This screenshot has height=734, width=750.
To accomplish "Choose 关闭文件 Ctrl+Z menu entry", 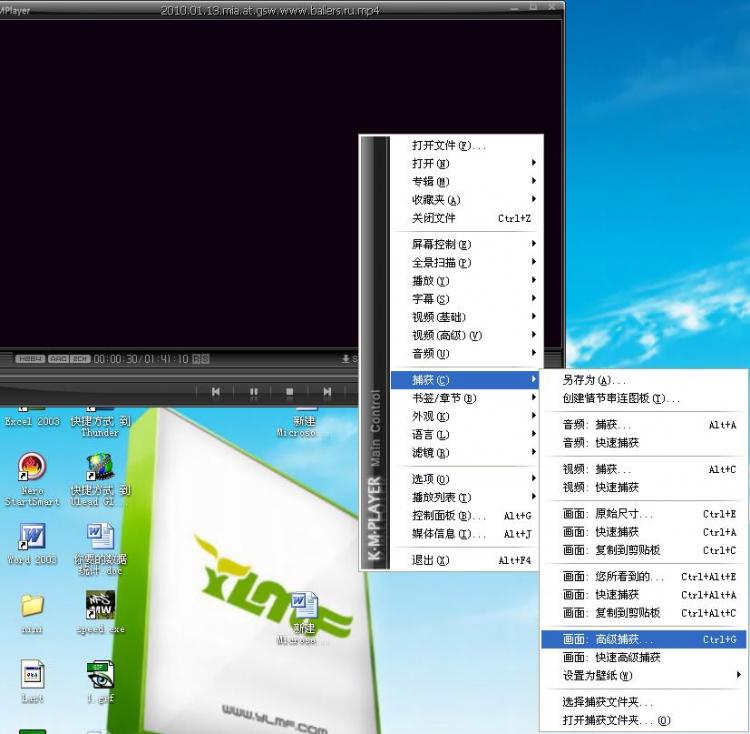I will [x=465, y=218].
